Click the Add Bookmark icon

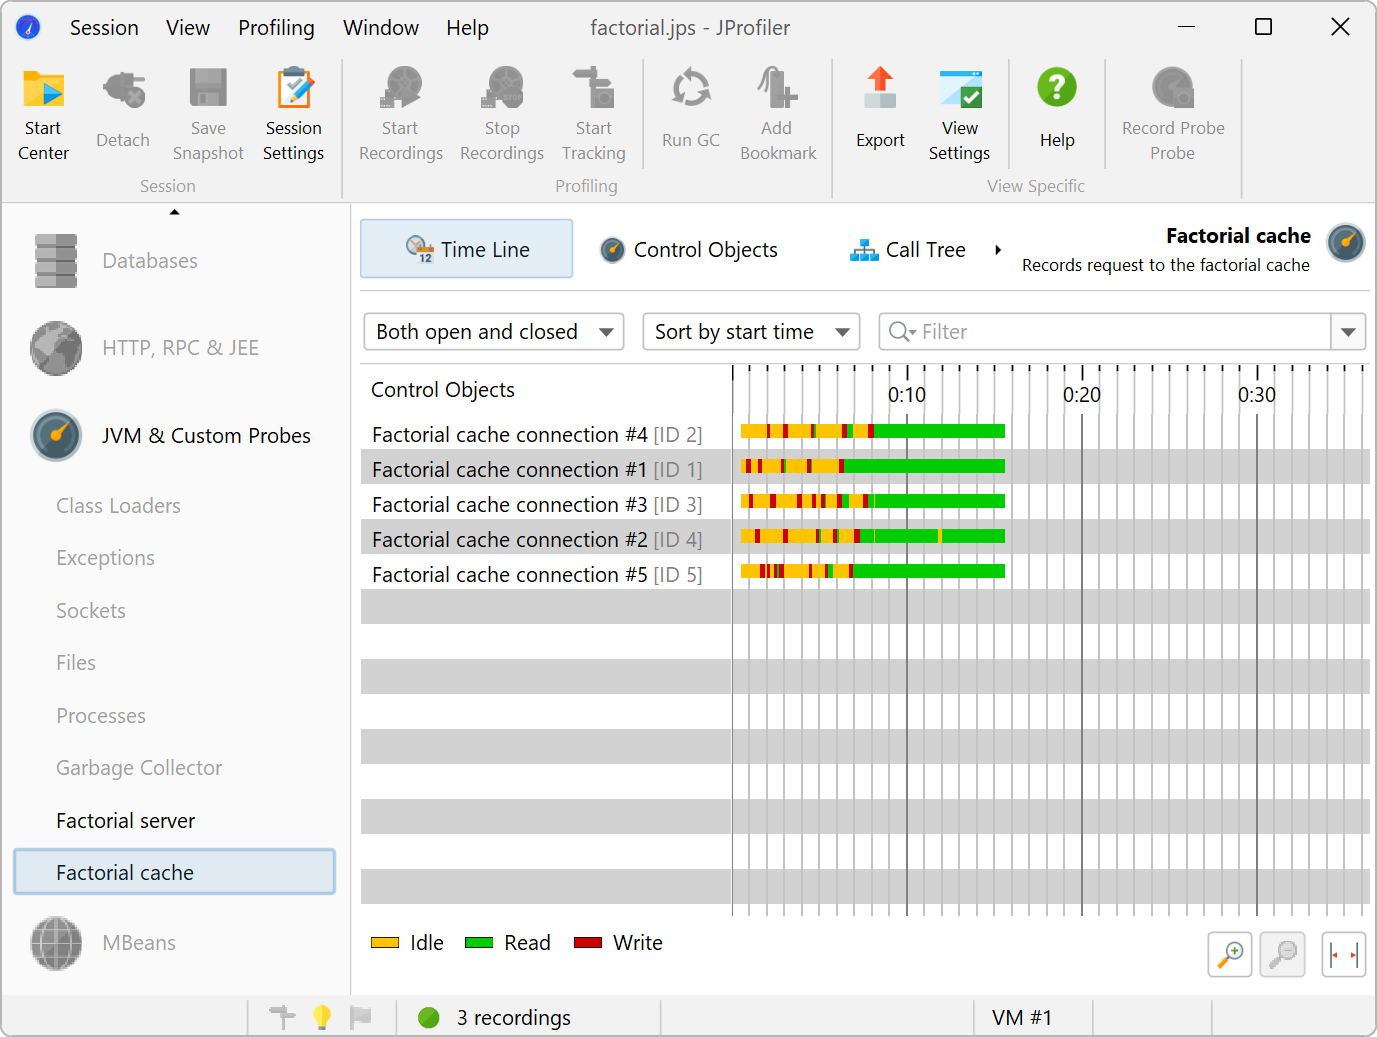click(x=777, y=88)
